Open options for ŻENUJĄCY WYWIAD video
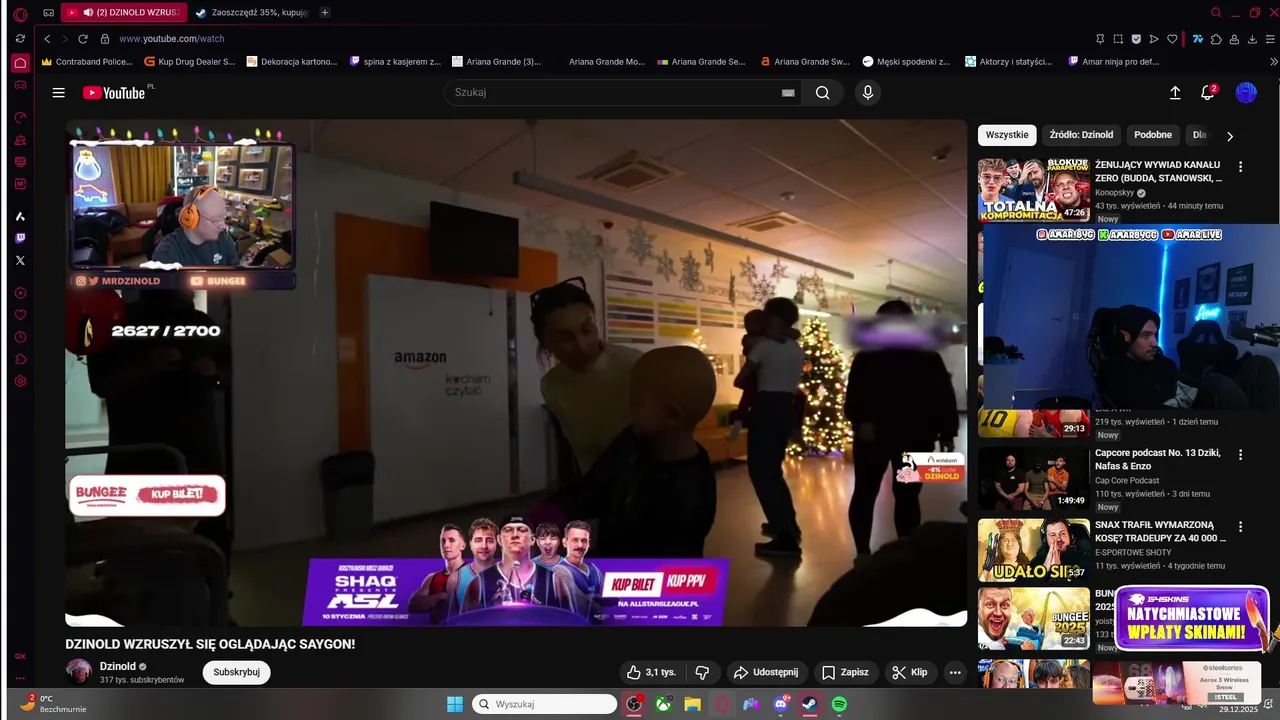1280x720 pixels. coord(1241,167)
